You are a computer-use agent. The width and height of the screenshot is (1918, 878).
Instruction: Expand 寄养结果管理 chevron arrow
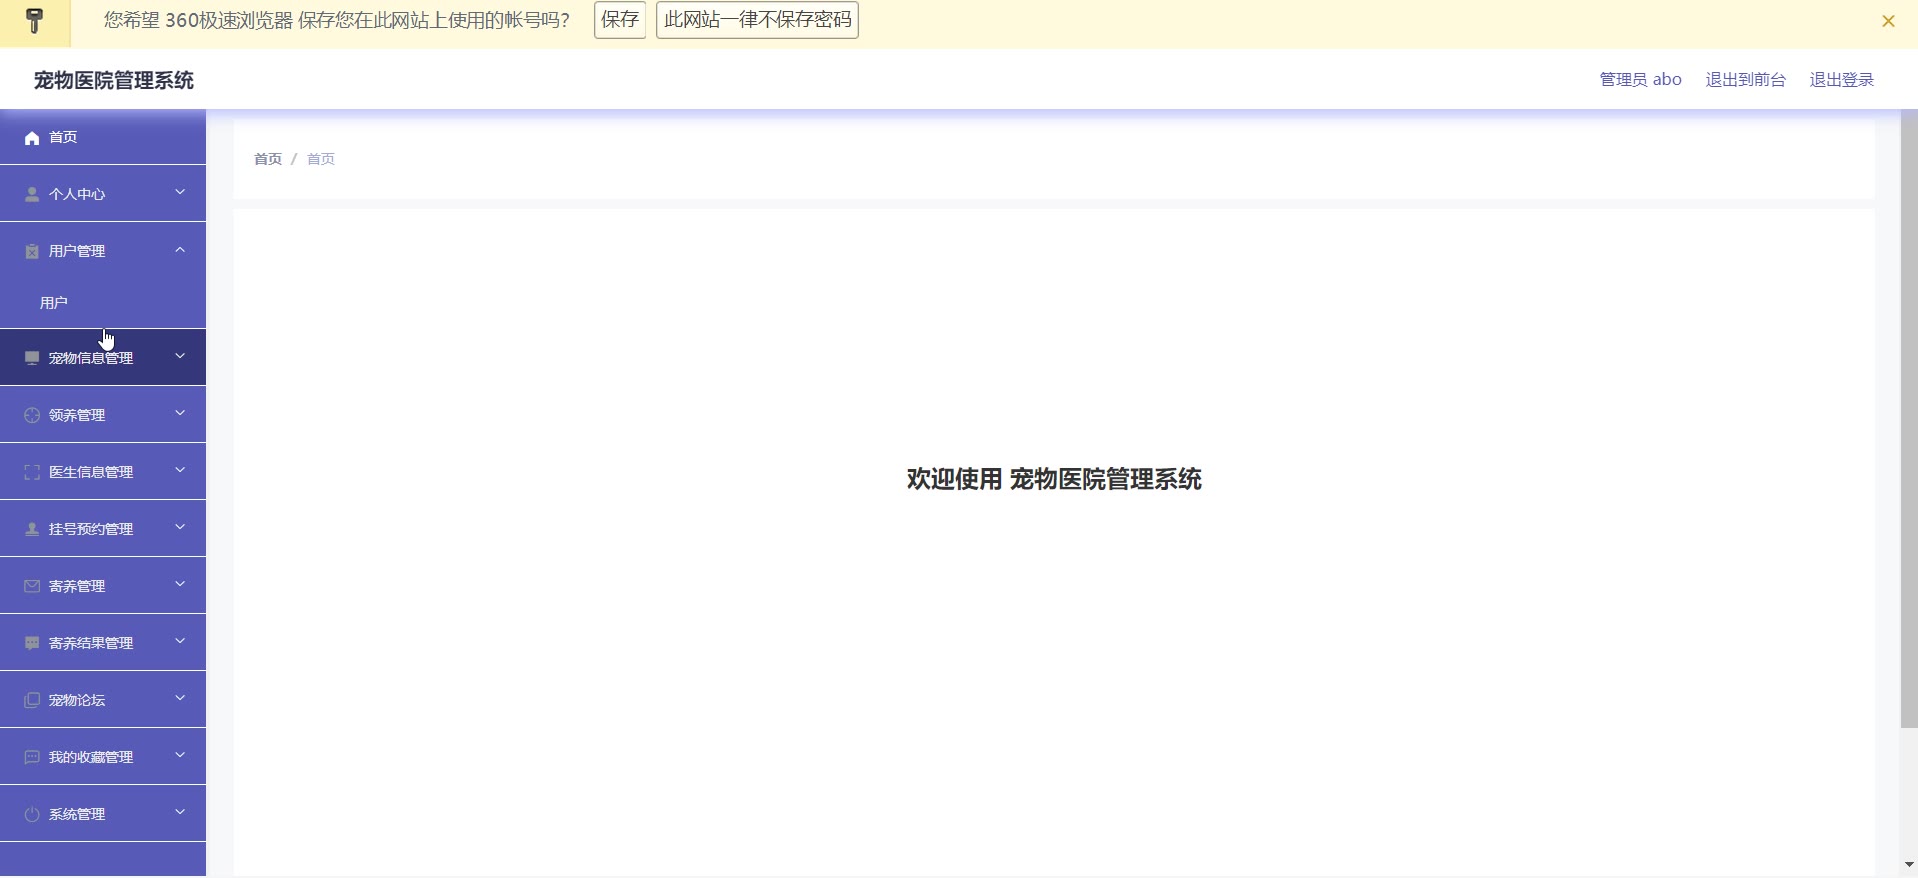(x=180, y=641)
